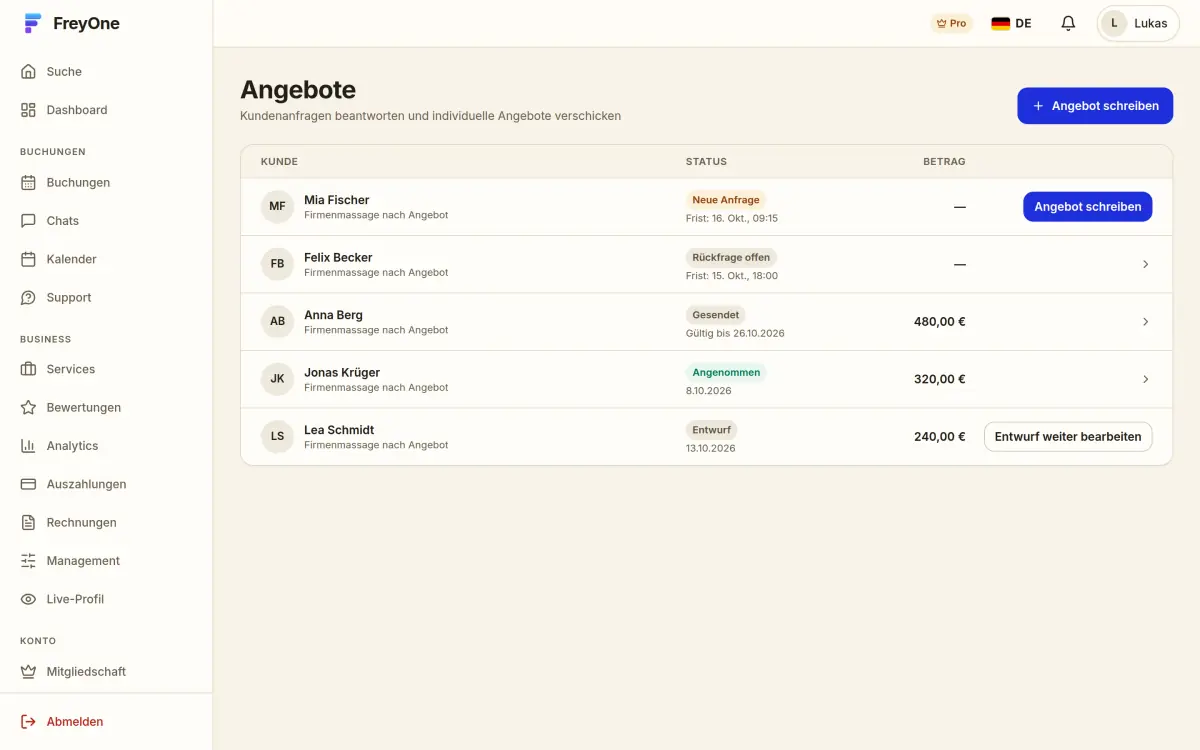Click top Angebot schreiben button with plus
Screen dimensions: 1200x750
pyautogui.click(x=1095, y=106)
